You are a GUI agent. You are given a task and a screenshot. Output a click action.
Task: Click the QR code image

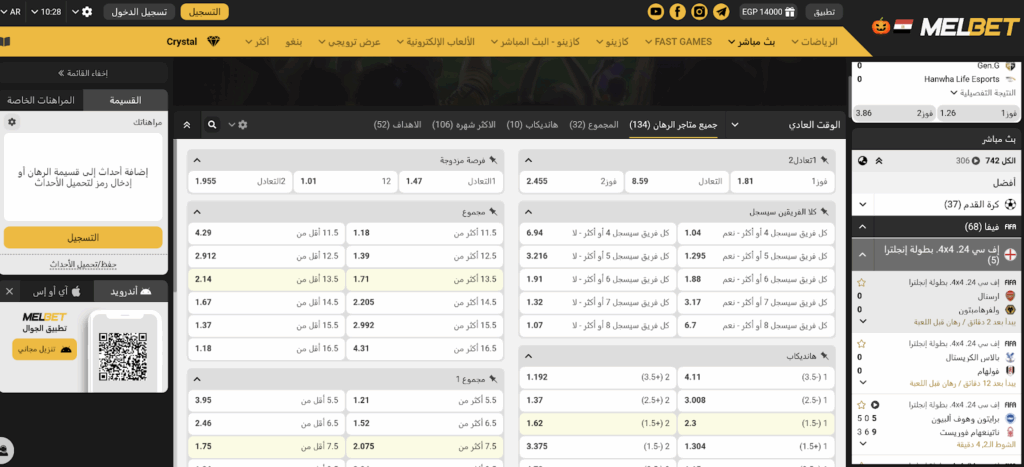(x=123, y=357)
